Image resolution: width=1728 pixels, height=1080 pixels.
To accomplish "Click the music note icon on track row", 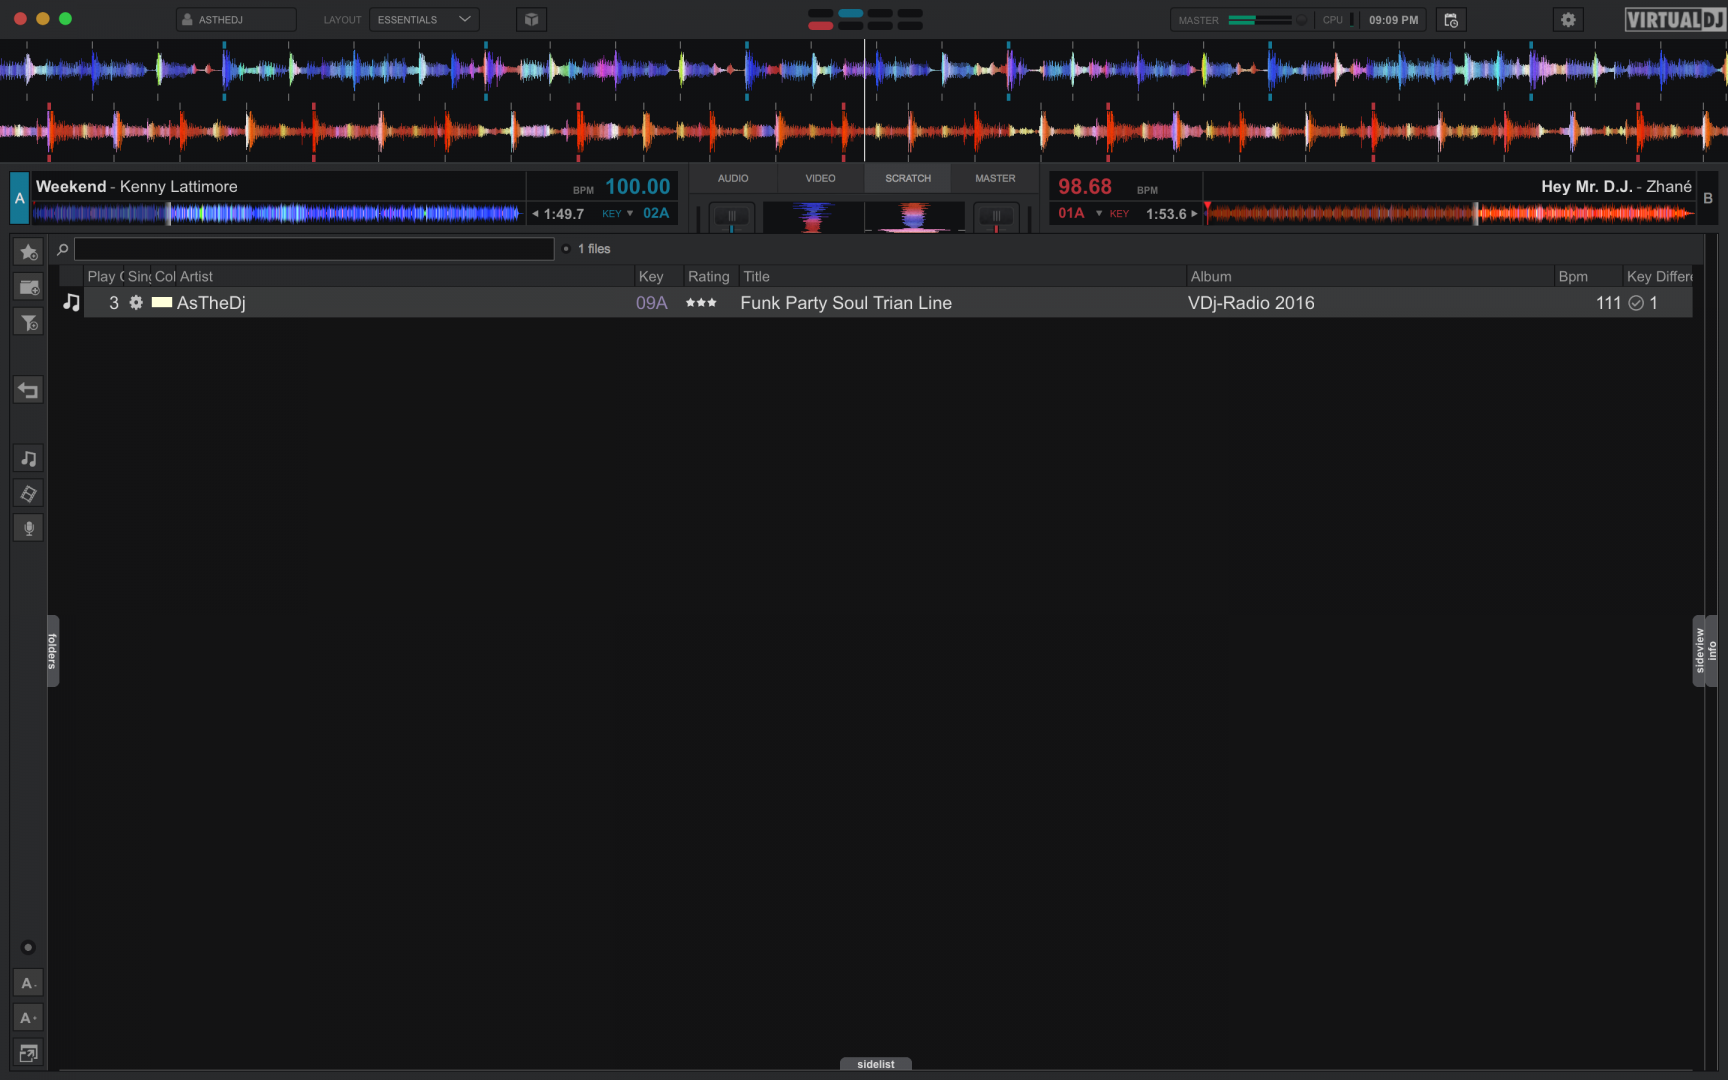I will [x=71, y=302].
